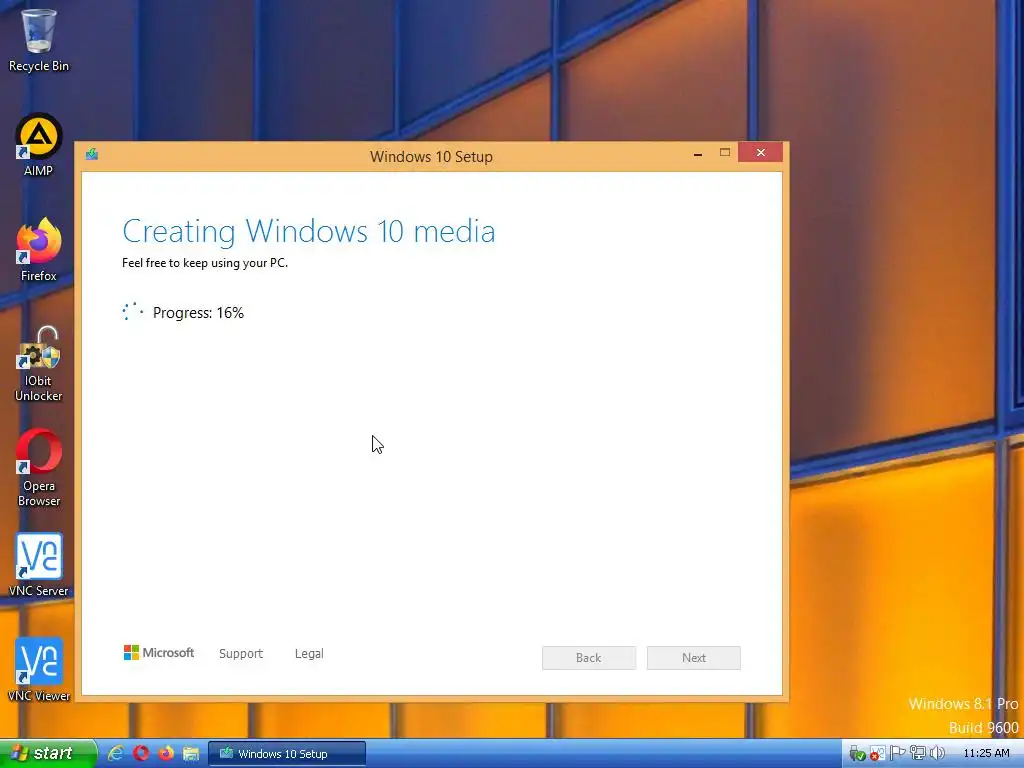Open Action Center flag in tray

click(x=897, y=754)
